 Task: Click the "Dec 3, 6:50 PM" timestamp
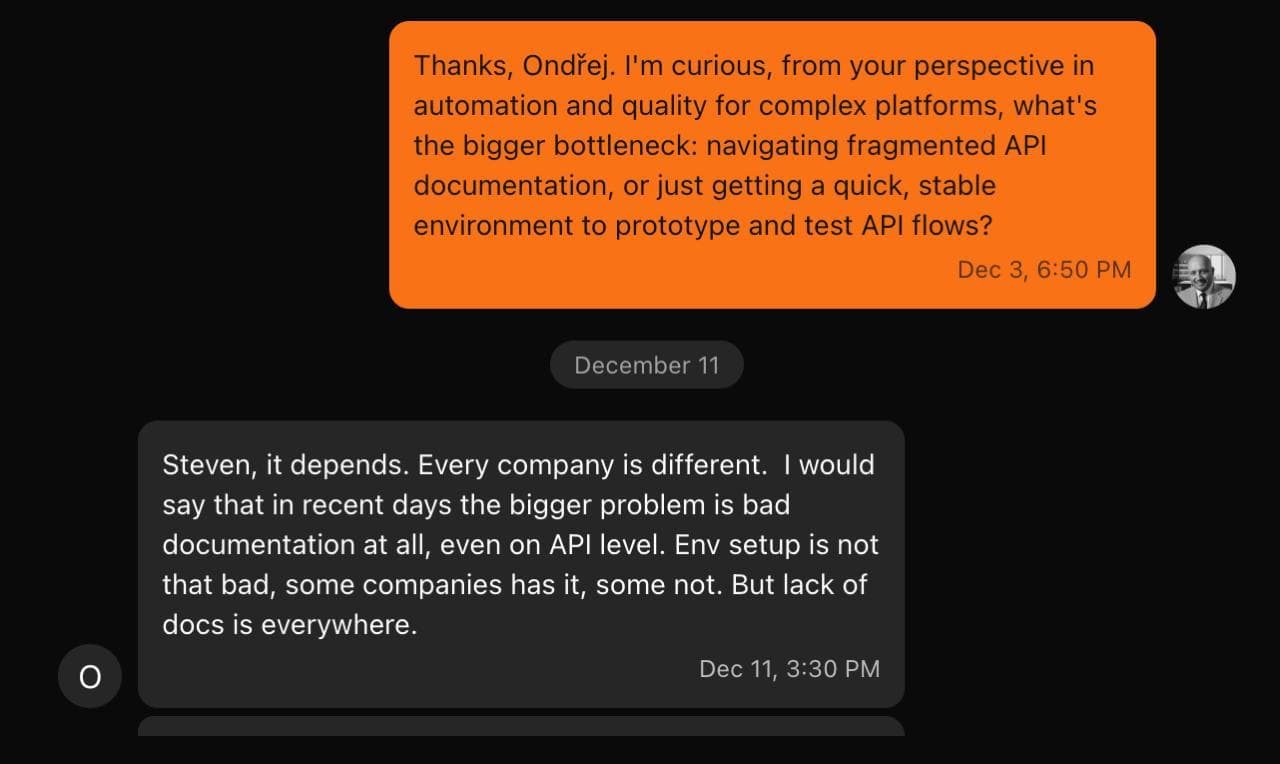(x=1044, y=269)
